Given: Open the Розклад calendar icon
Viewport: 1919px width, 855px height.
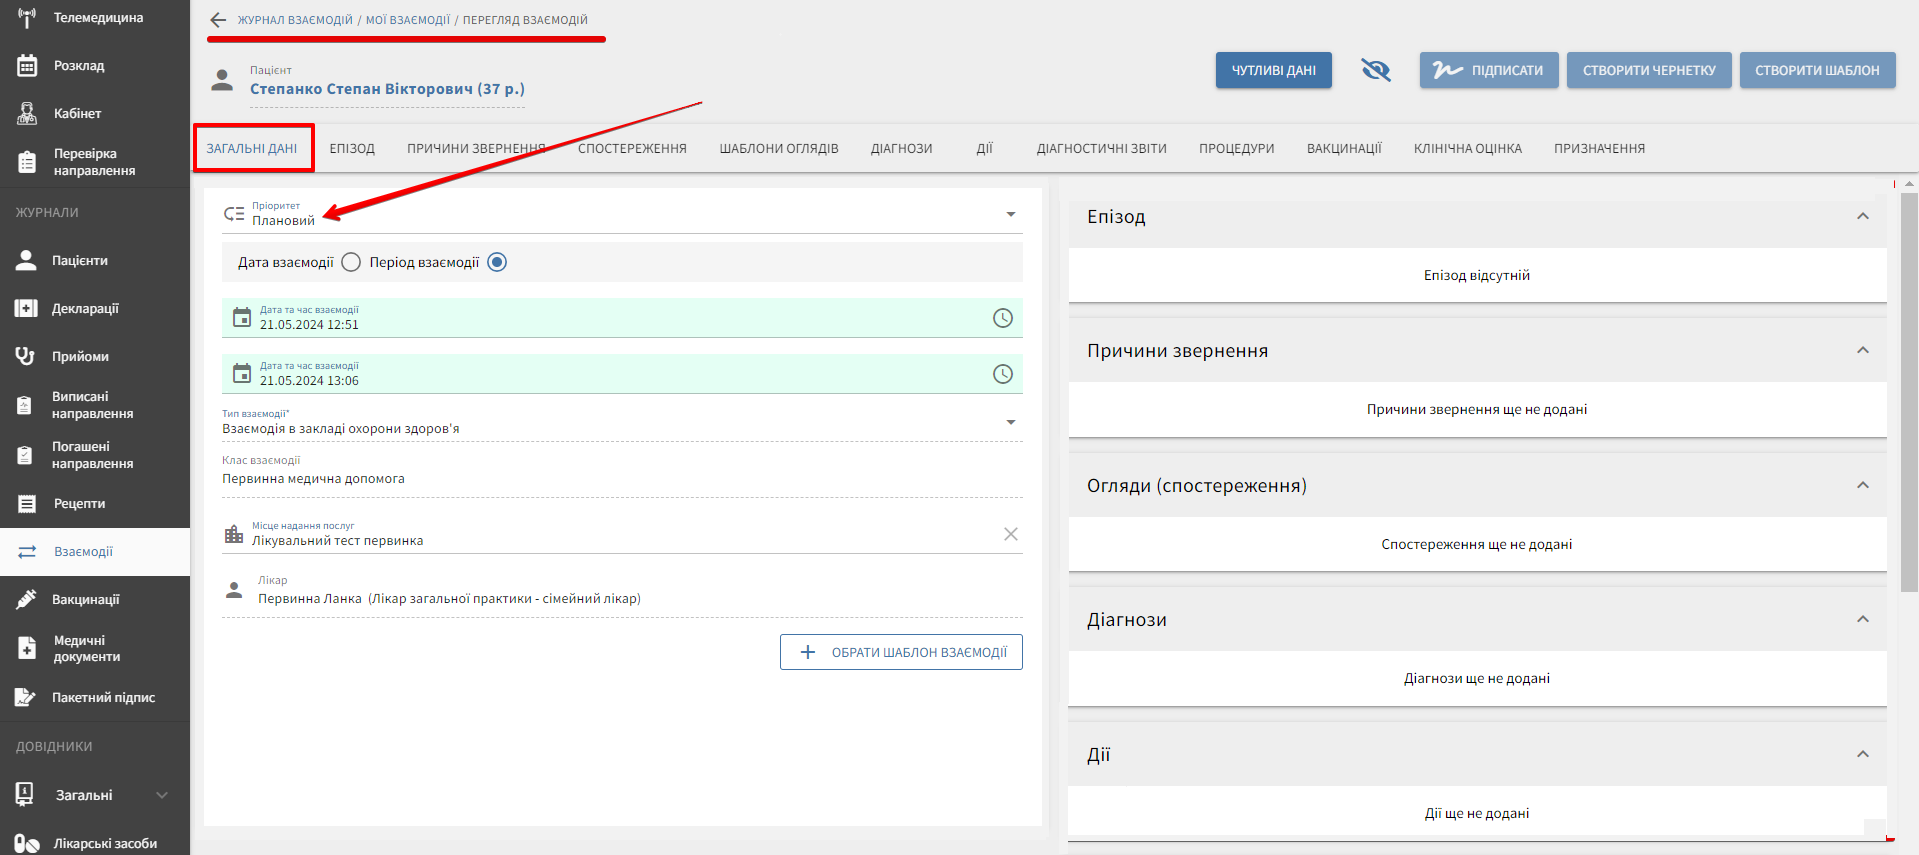Looking at the screenshot, I should pyautogui.click(x=27, y=66).
